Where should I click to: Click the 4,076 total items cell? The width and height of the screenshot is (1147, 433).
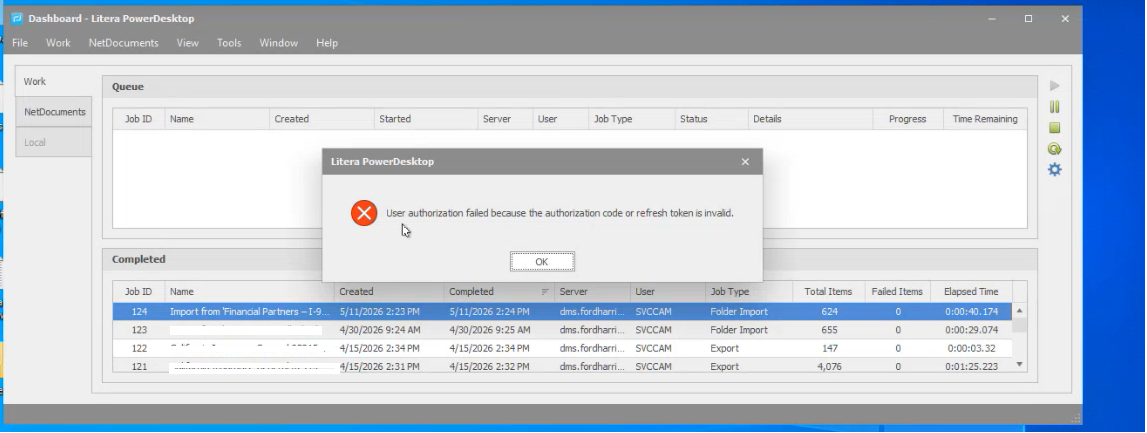click(829, 366)
